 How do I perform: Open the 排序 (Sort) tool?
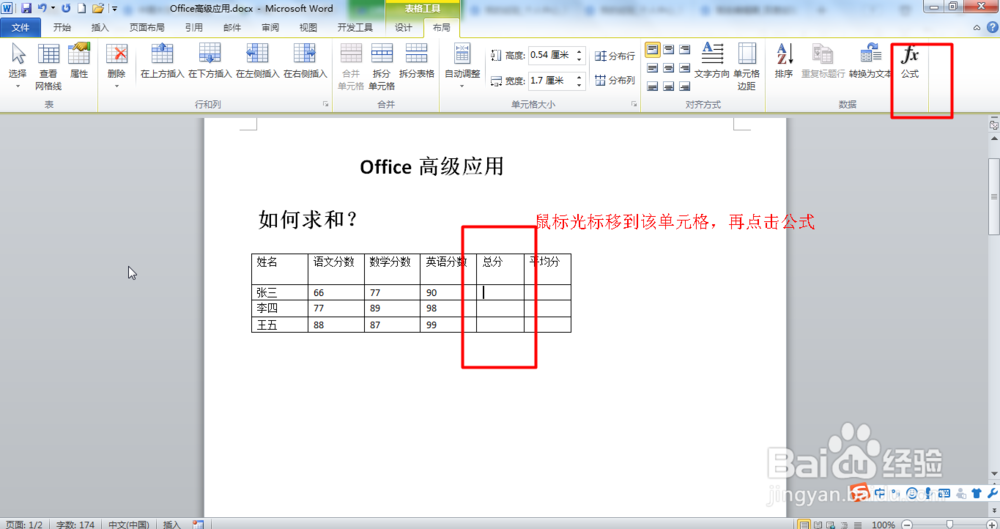coord(784,62)
